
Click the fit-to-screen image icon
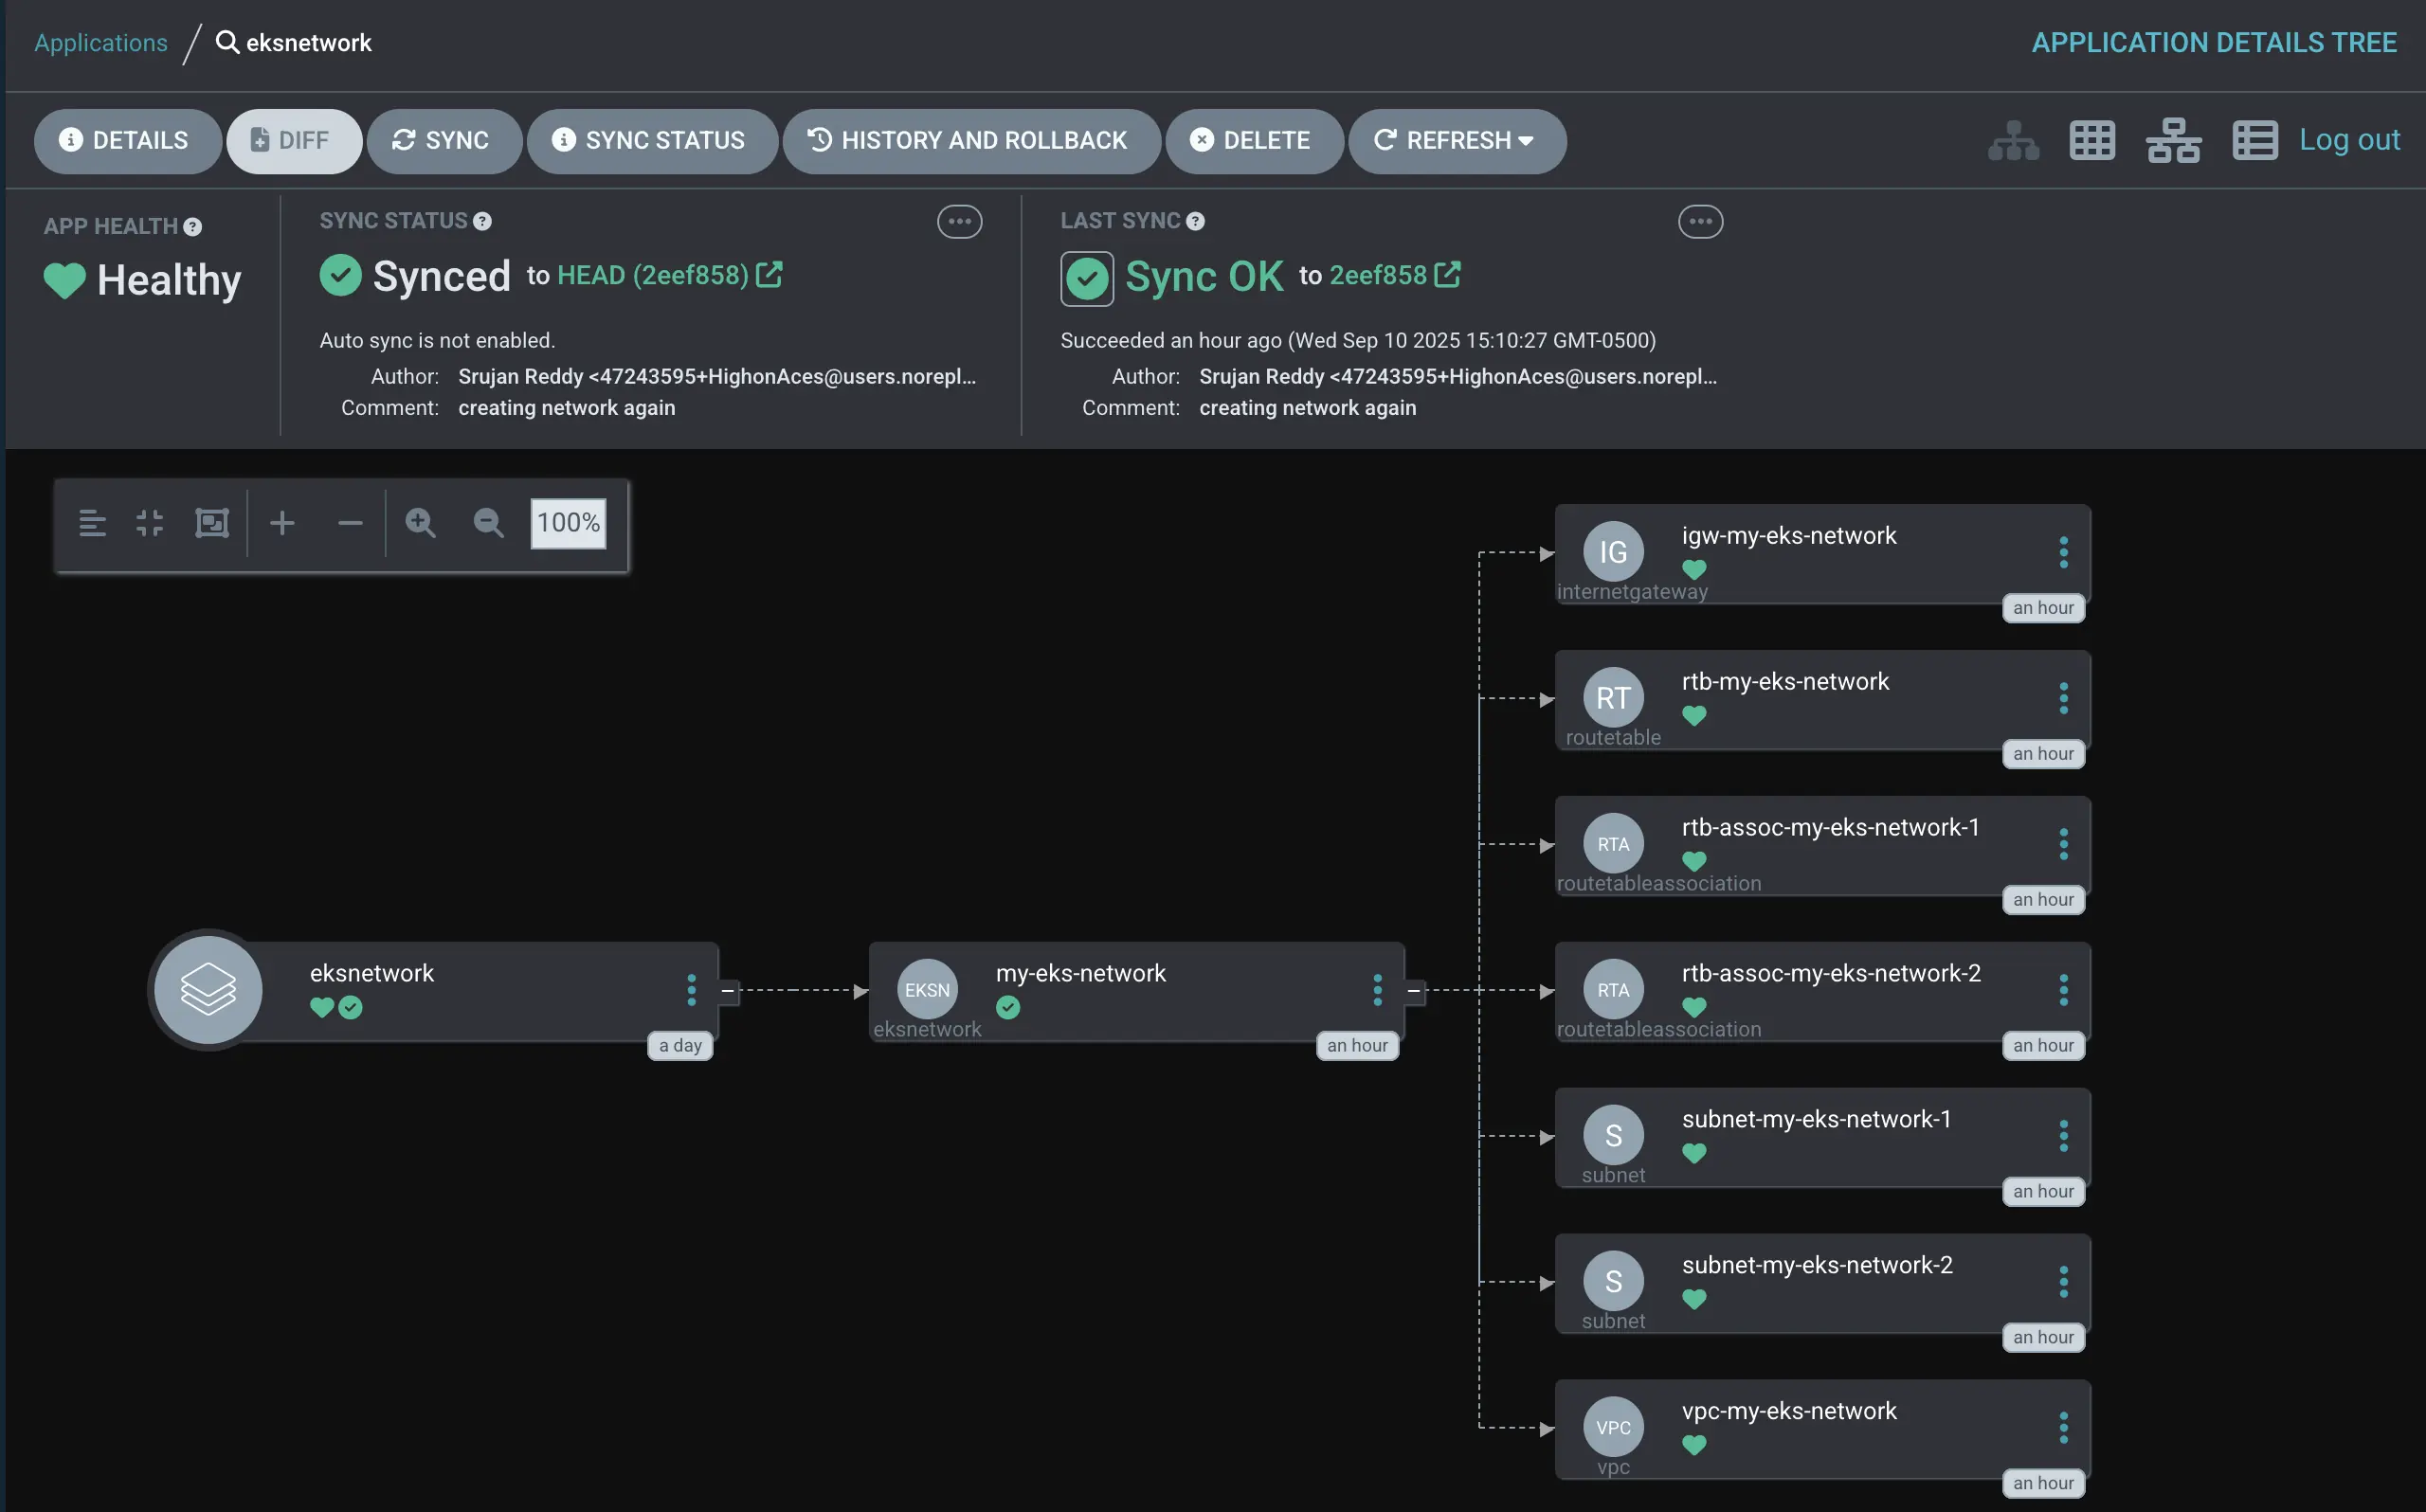pyautogui.click(x=212, y=523)
